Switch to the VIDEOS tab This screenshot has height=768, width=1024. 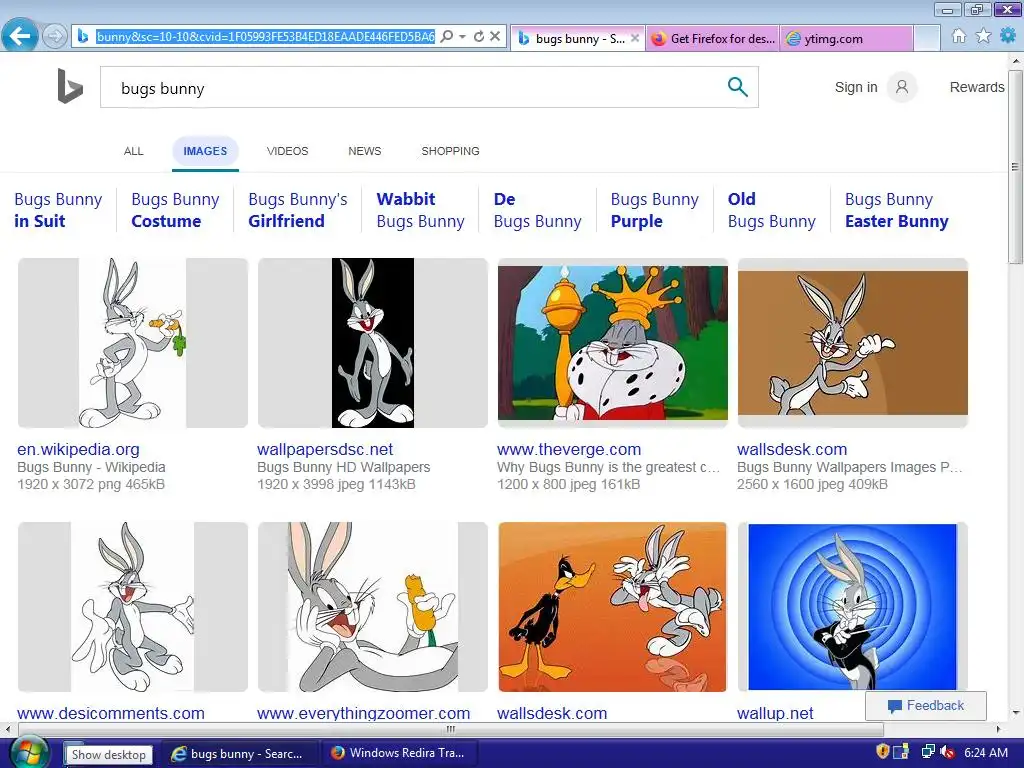(287, 151)
